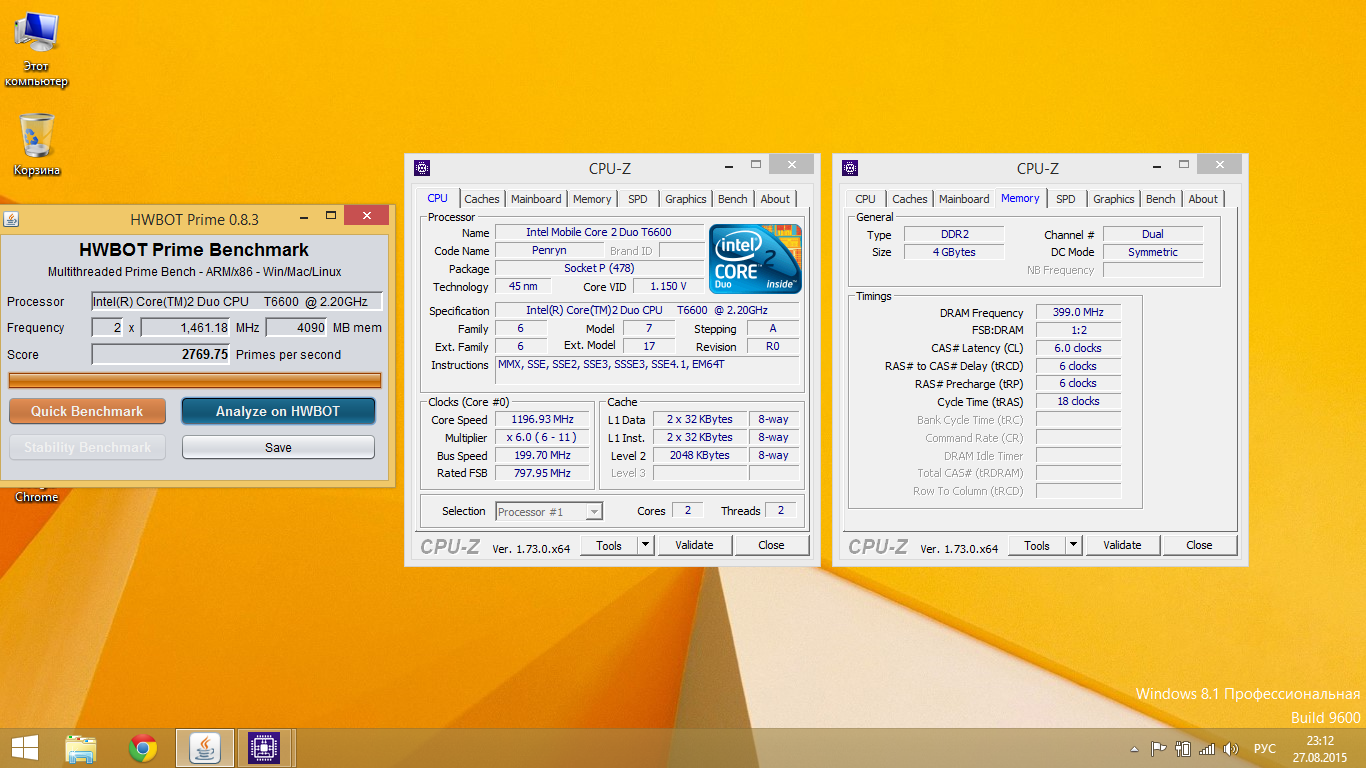Open the Корзина recycle bin icon

coord(37,145)
